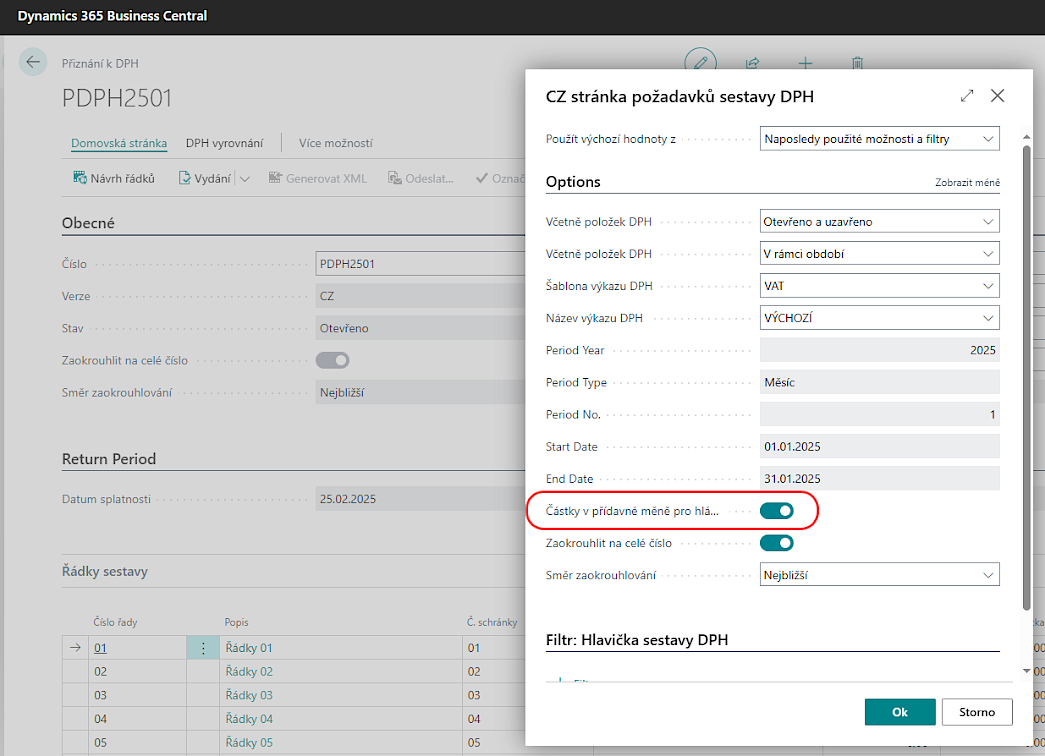
Task: Click the back arrow icon
Action: 34,62
